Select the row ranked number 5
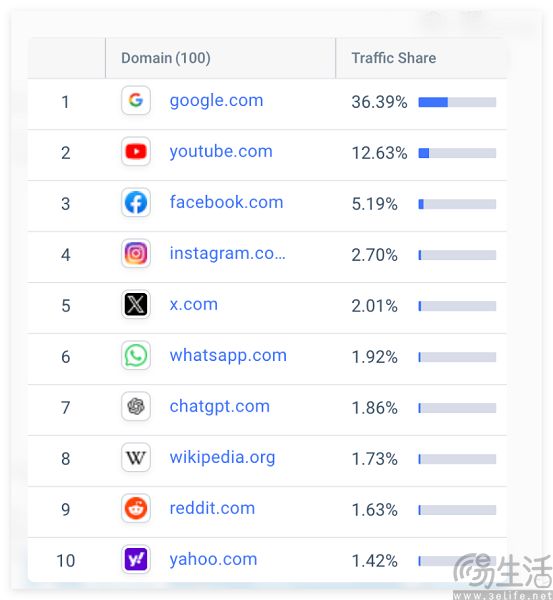Screen dimensions: 553x600 (267, 306)
